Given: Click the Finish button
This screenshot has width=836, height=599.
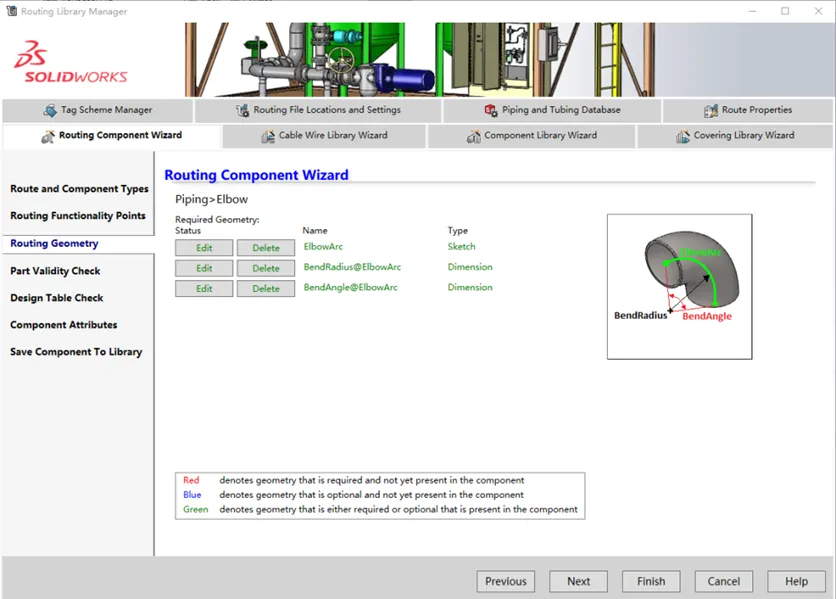Looking at the screenshot, I should click(x=651, y=581).
